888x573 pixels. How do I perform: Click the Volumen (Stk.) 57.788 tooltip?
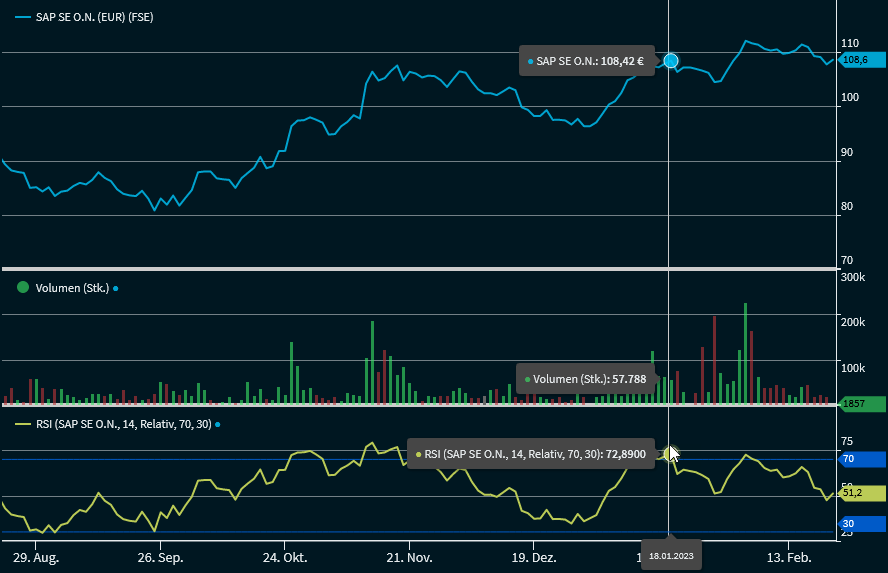point(585,379)
